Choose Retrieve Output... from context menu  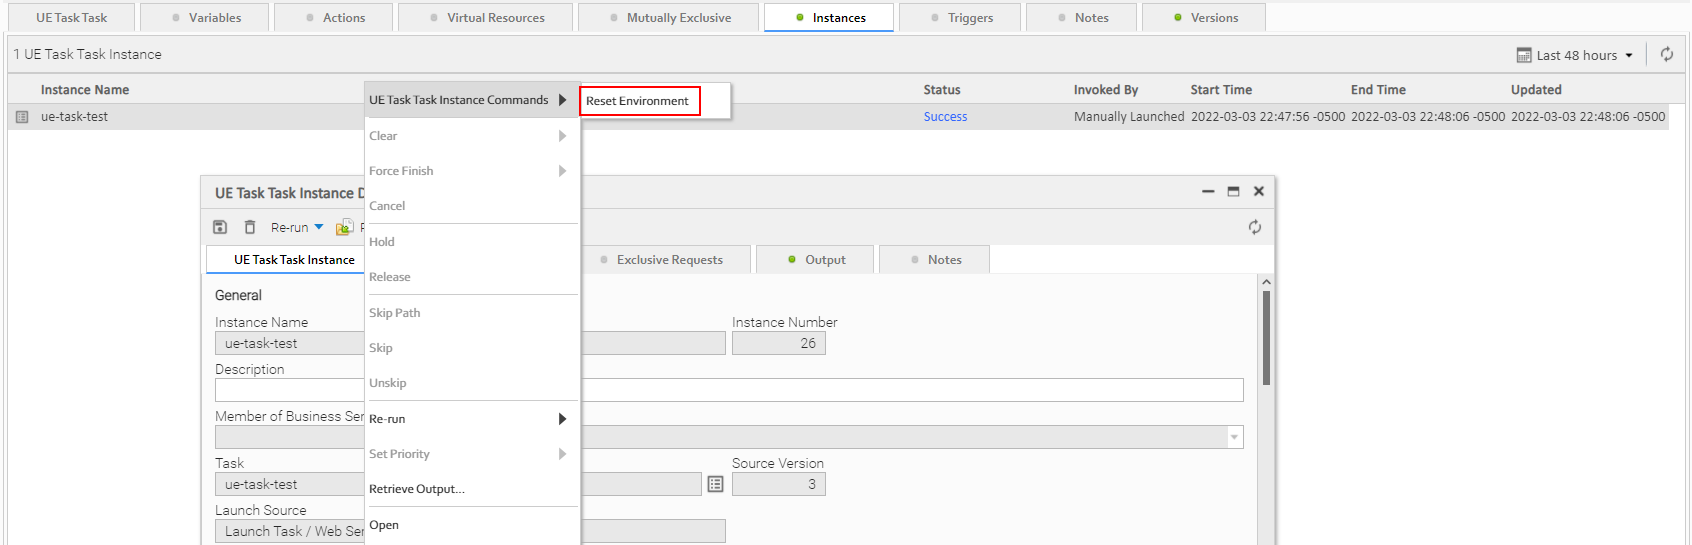pos(417,489)
